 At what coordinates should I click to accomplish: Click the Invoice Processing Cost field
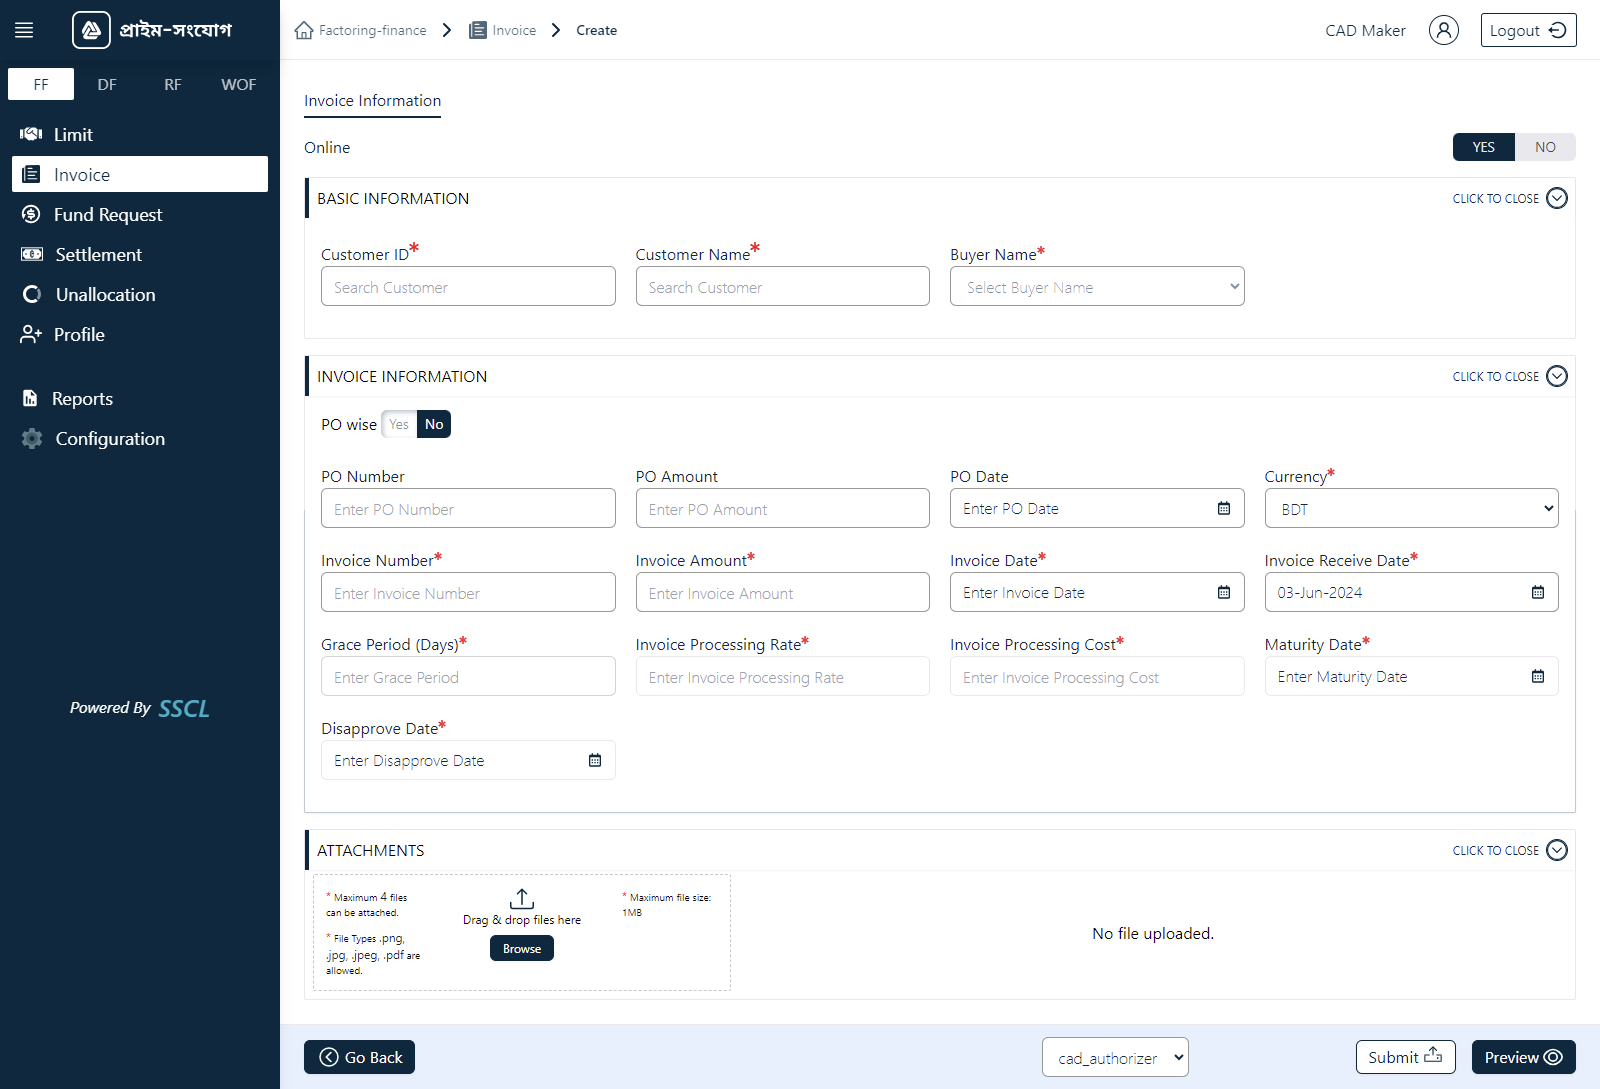1097,676
